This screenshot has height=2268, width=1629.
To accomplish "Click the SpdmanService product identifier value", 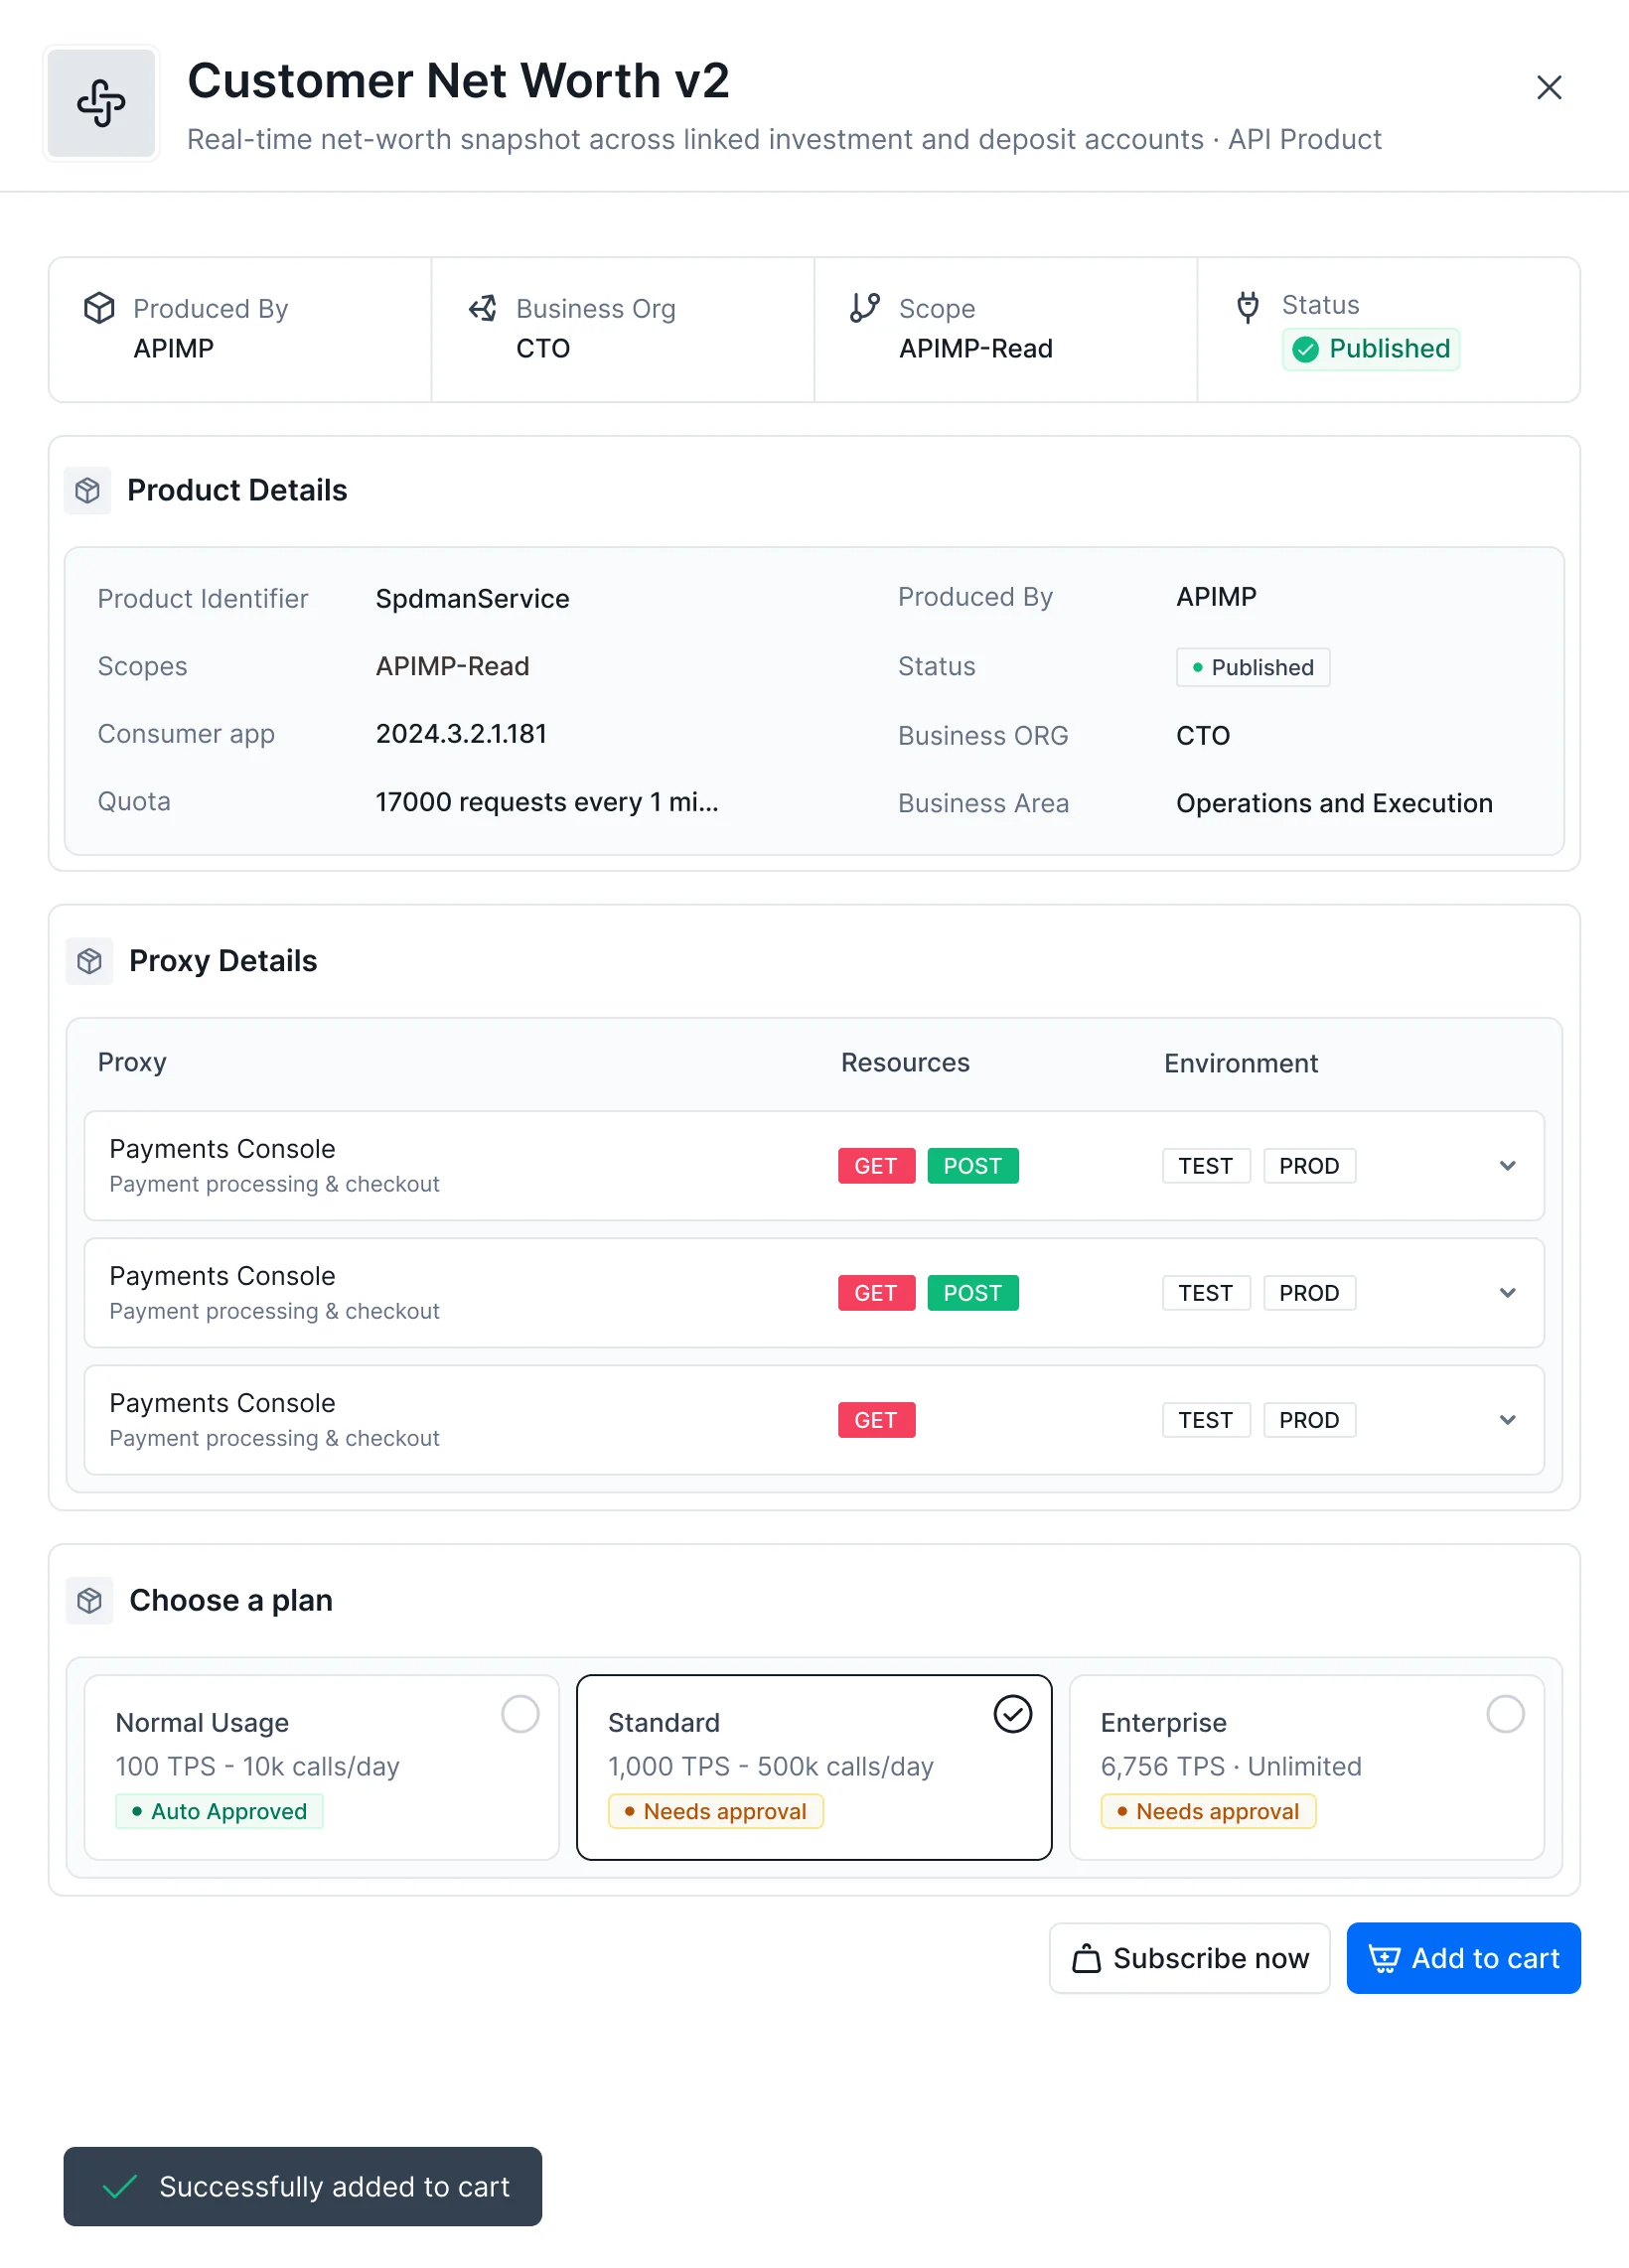I will click(x=472, y=599).
